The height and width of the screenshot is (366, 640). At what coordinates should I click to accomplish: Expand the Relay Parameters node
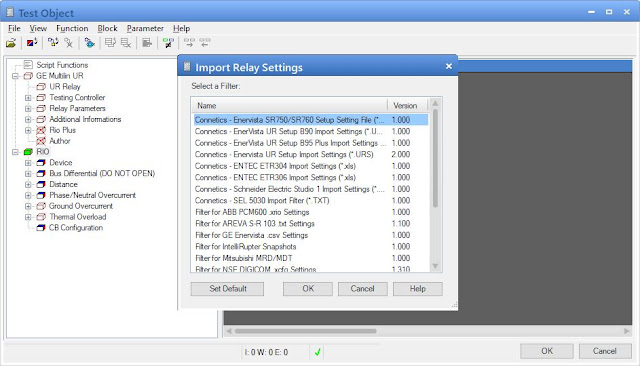[28, 109]
